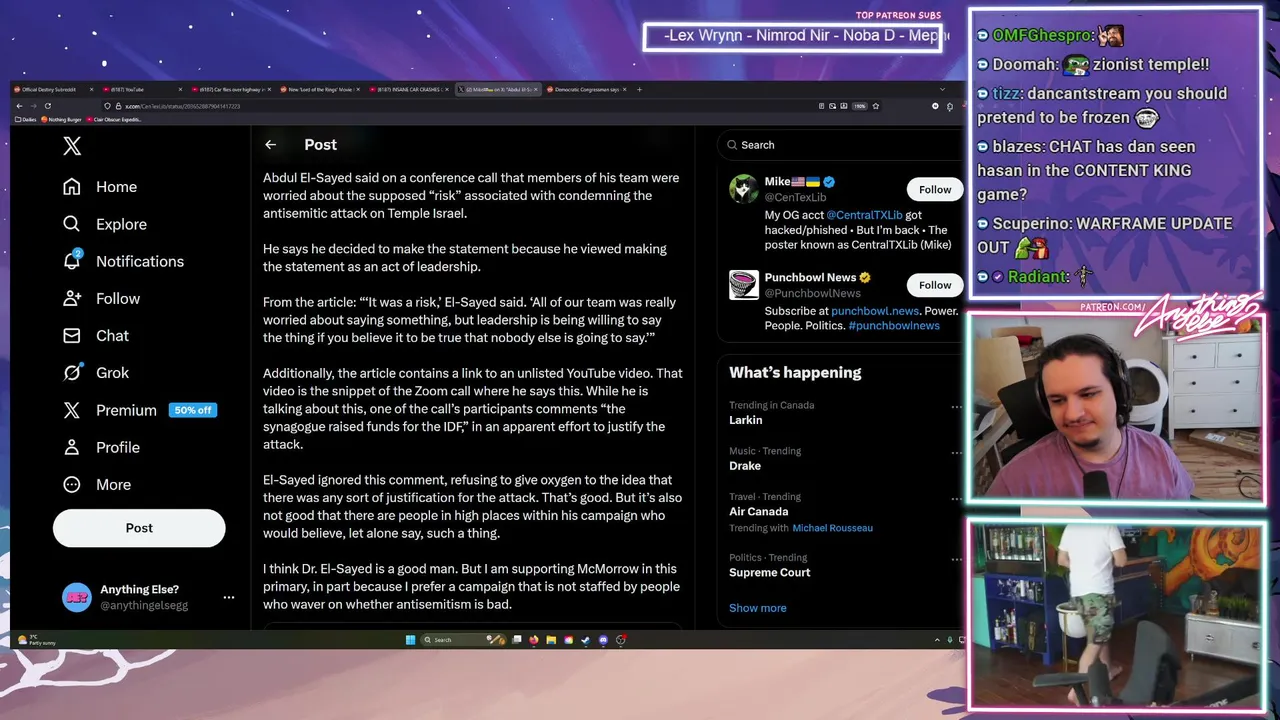Click Mike's verified badge
This screenshot has height=720, width=1280.
pos(829,182)
